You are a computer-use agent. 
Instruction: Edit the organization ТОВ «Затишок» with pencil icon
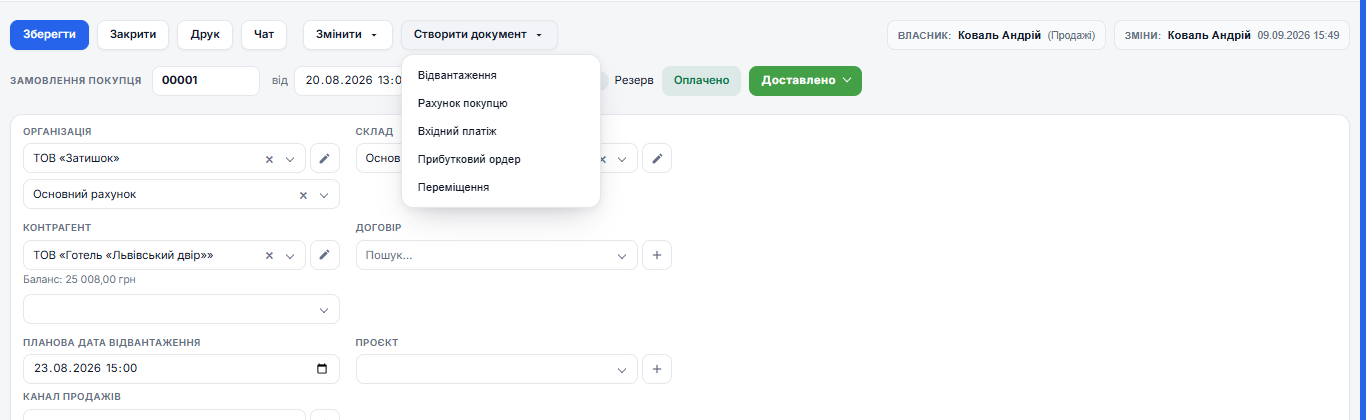click(324, 158)
